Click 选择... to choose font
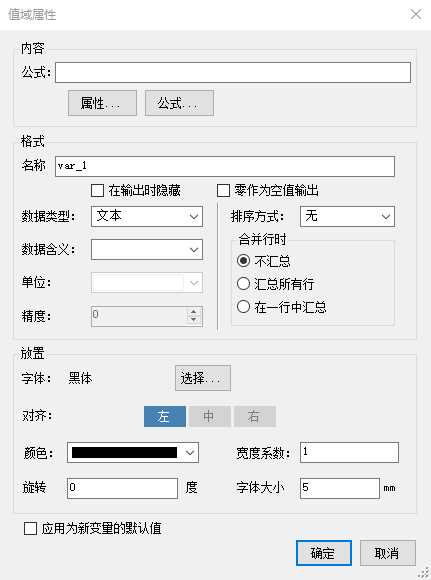This screenshot has height=580, width=431. (x=203, y=378)
